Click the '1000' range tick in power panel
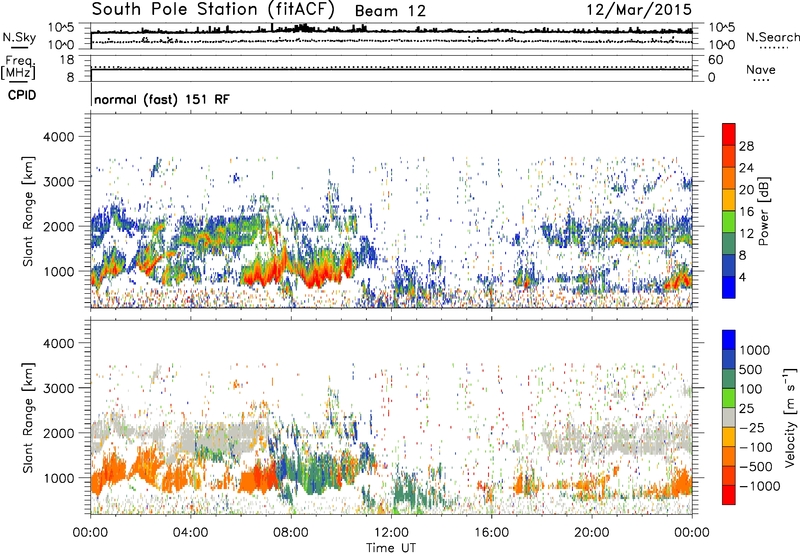 59,271
